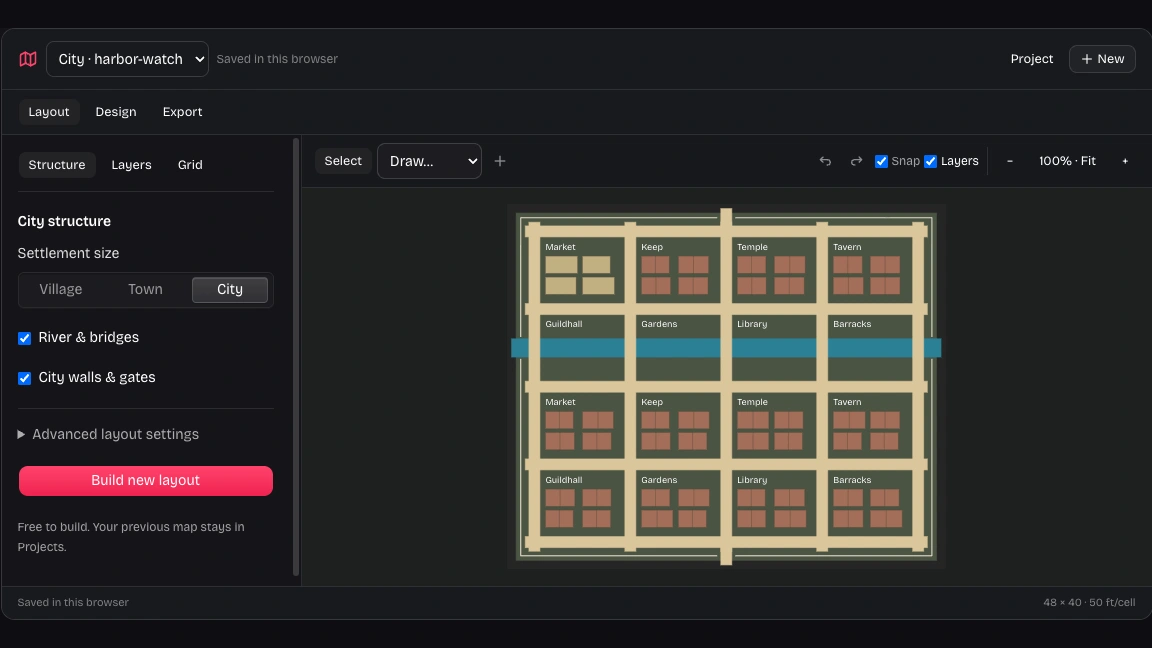Click the undo arrow icon

825,161
